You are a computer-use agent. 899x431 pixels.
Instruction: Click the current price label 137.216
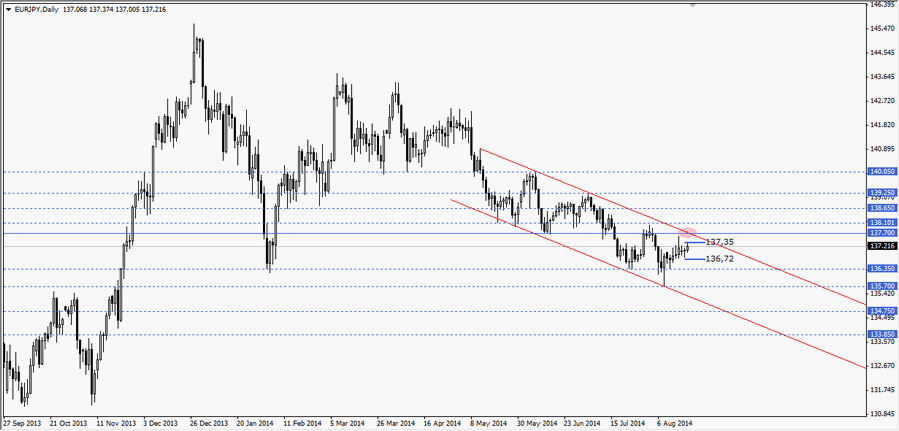(882, 246)
